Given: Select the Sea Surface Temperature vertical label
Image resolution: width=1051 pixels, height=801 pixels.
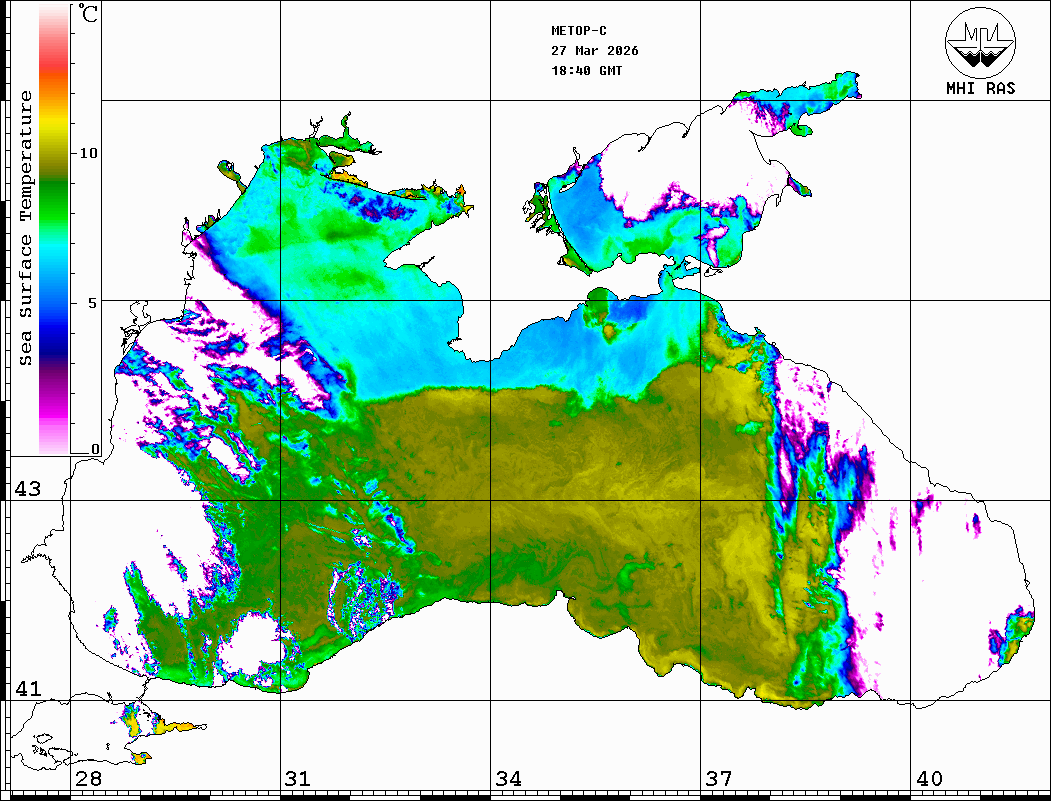Looking at the screenshot, I should point(26,228).
